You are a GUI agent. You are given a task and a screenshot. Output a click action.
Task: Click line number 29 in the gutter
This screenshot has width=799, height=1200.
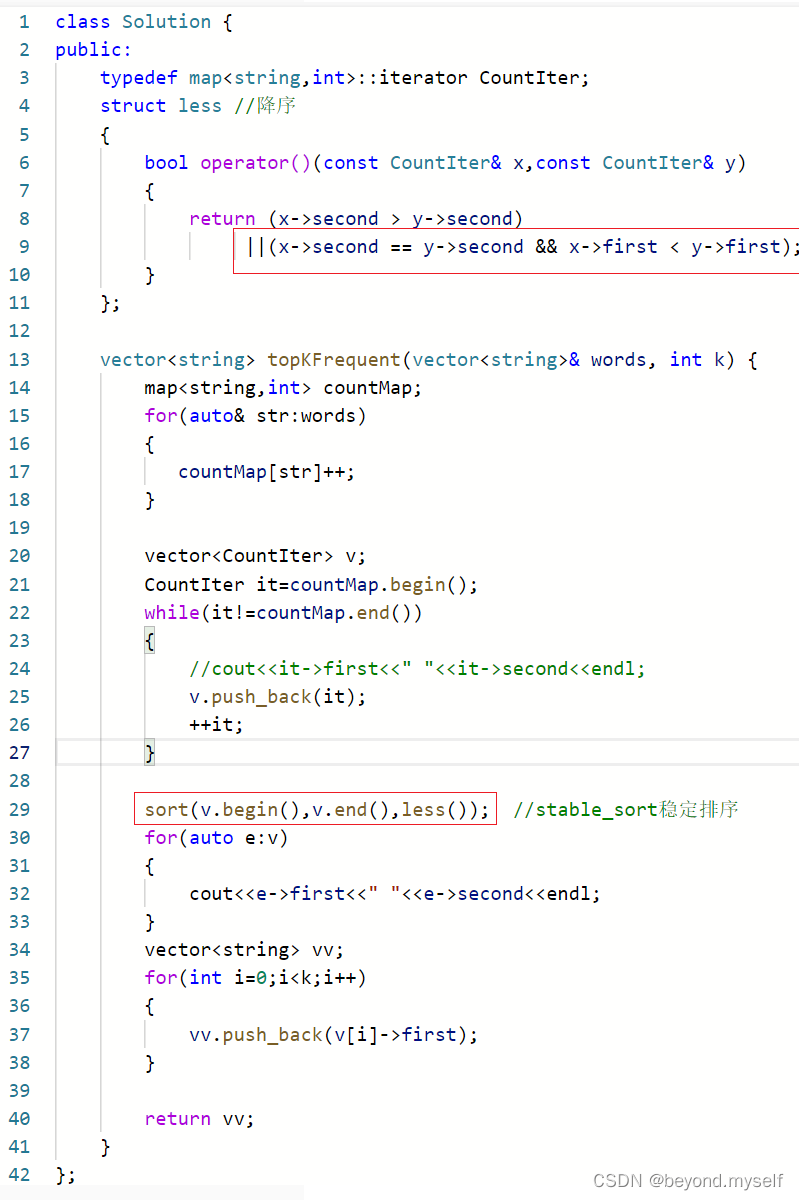coord(19,809)
